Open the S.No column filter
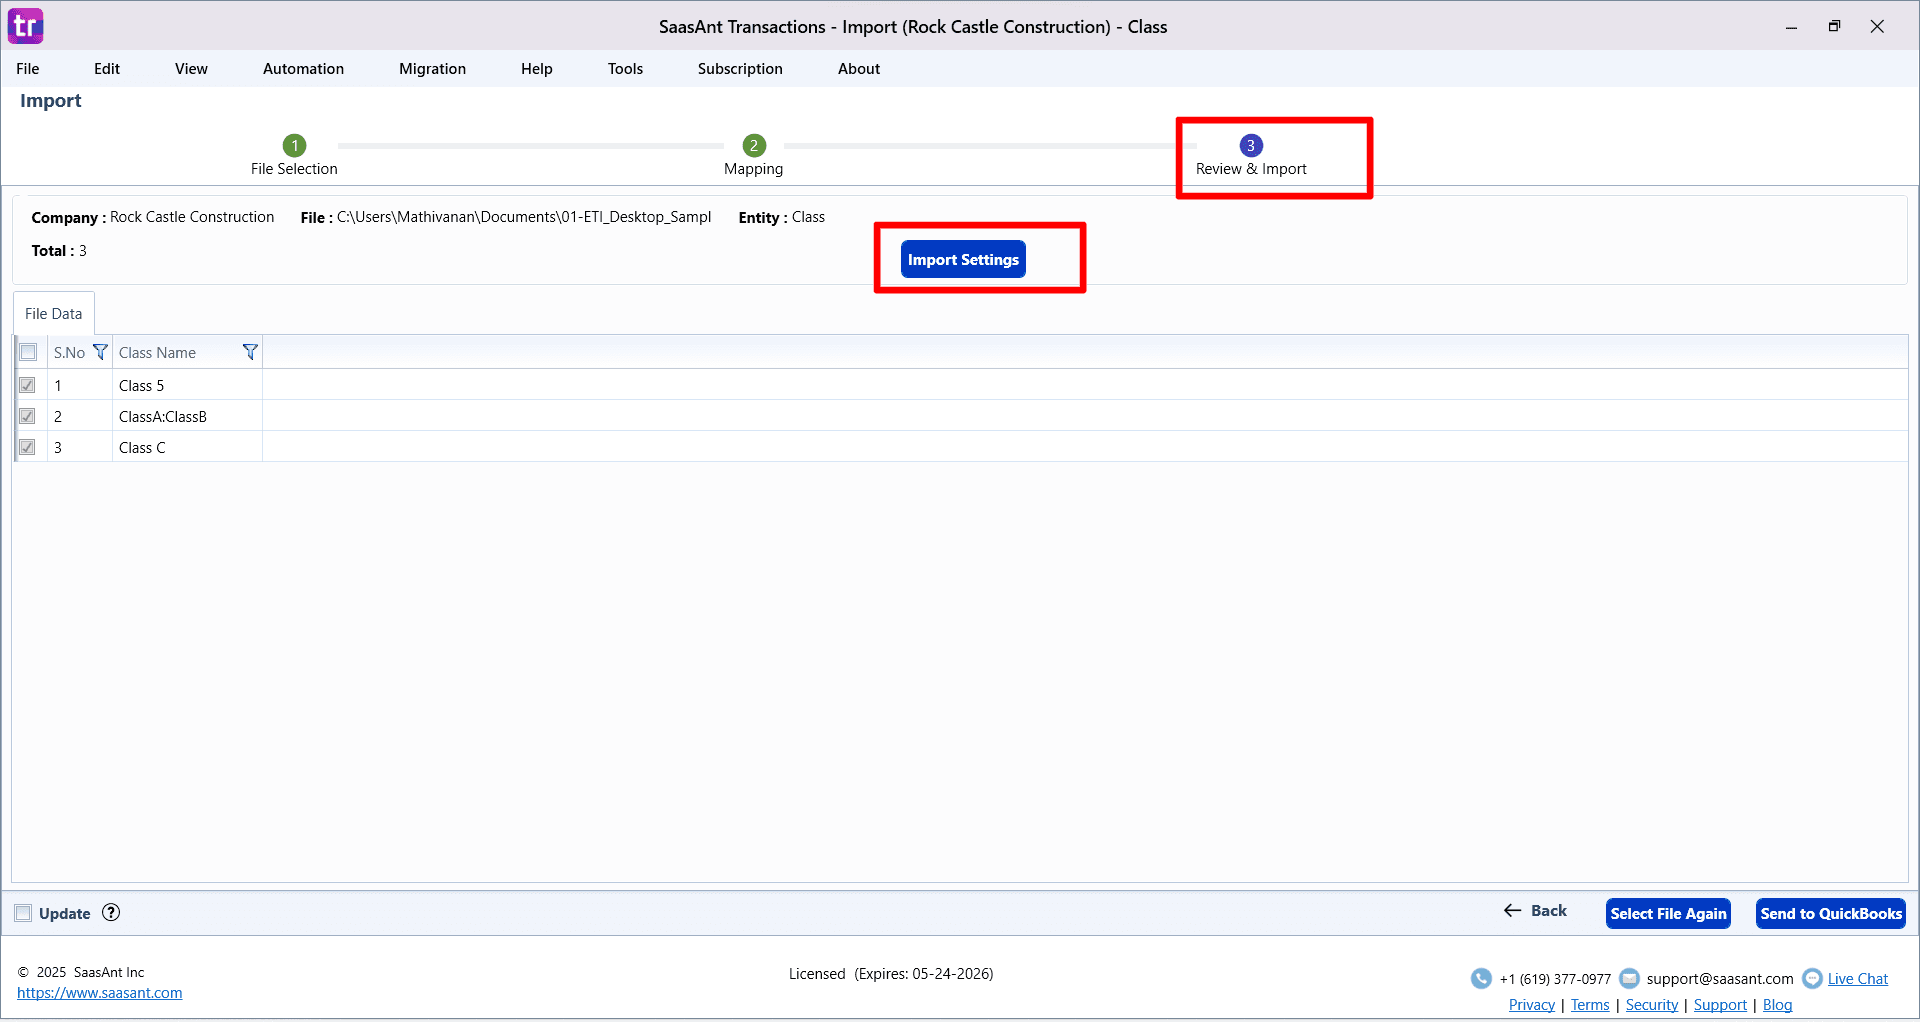 100,352
